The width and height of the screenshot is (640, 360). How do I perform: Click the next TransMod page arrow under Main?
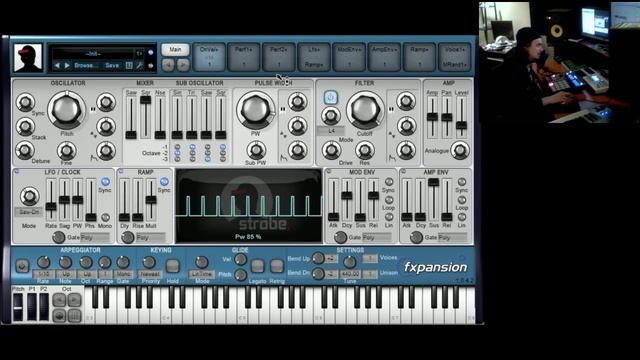point(183,64)
